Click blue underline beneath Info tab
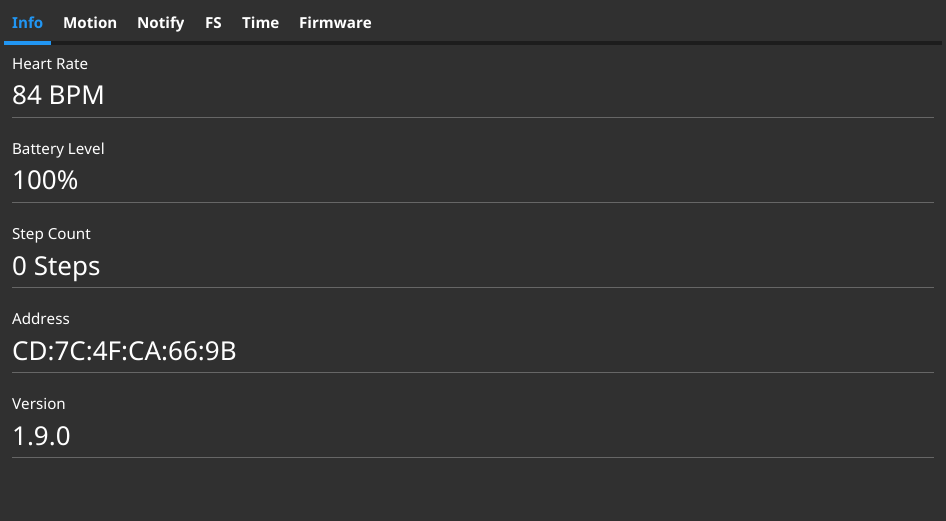 (x=27, y=42)
